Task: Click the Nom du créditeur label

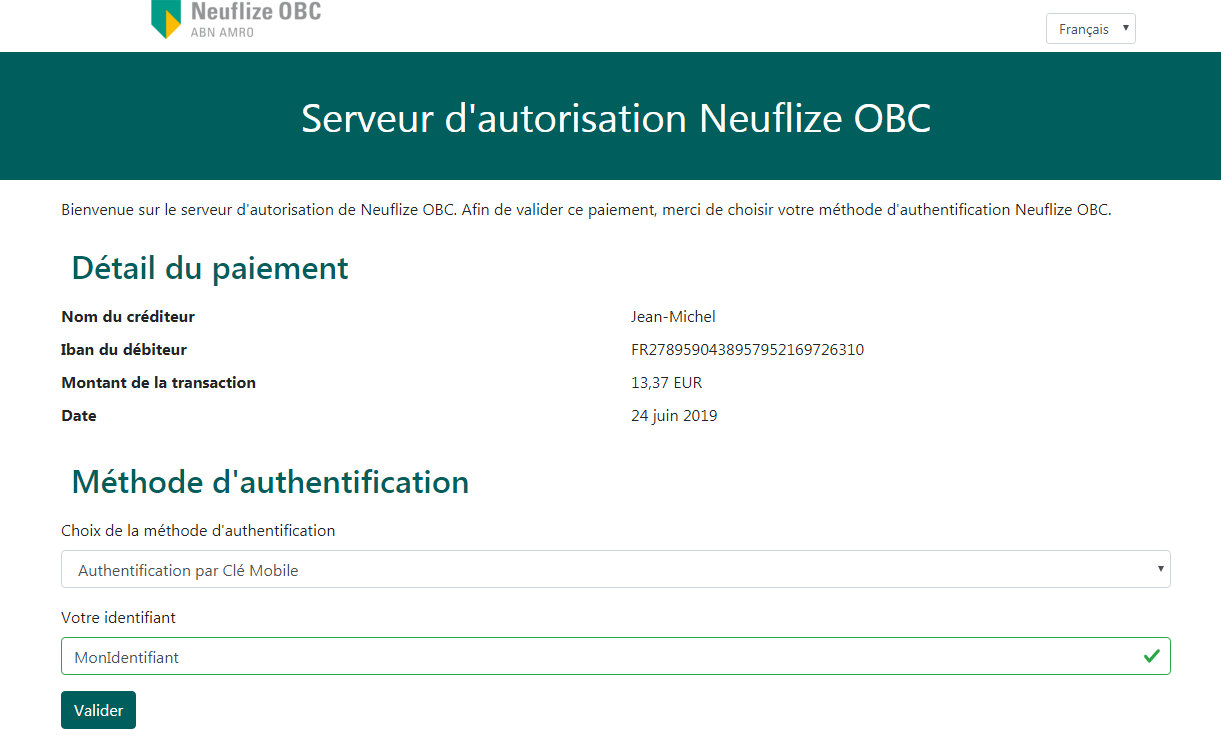Action: click(128, 317)
